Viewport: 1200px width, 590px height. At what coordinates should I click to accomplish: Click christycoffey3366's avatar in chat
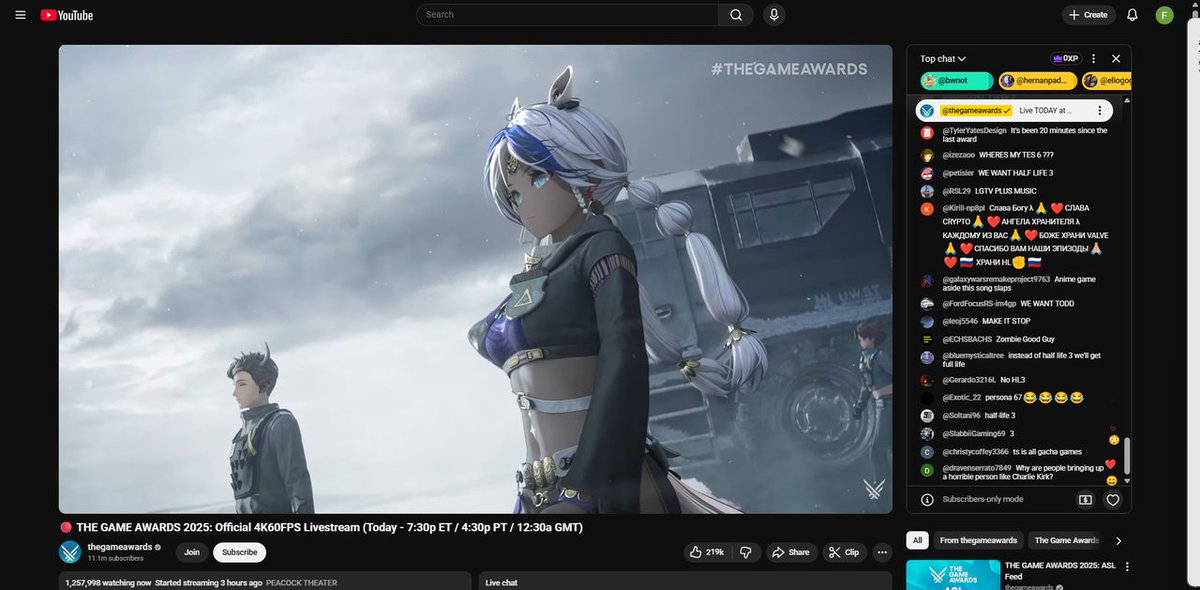click(x=927, y=452)
